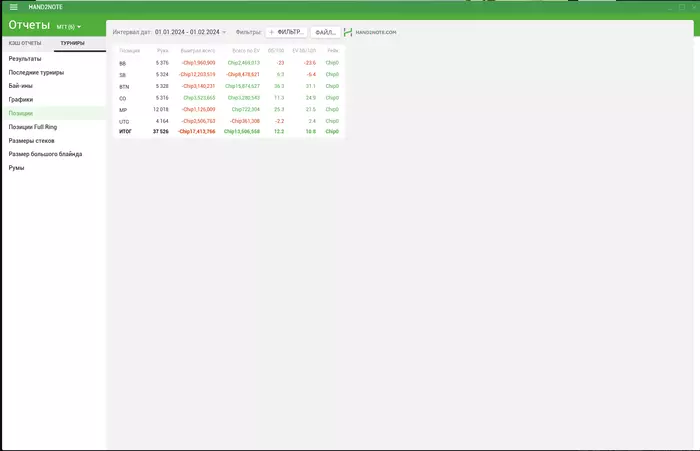This screenshot has width=700, height=451.
Task: Click the value -Chip12,203,519
Action: point(198,75)
